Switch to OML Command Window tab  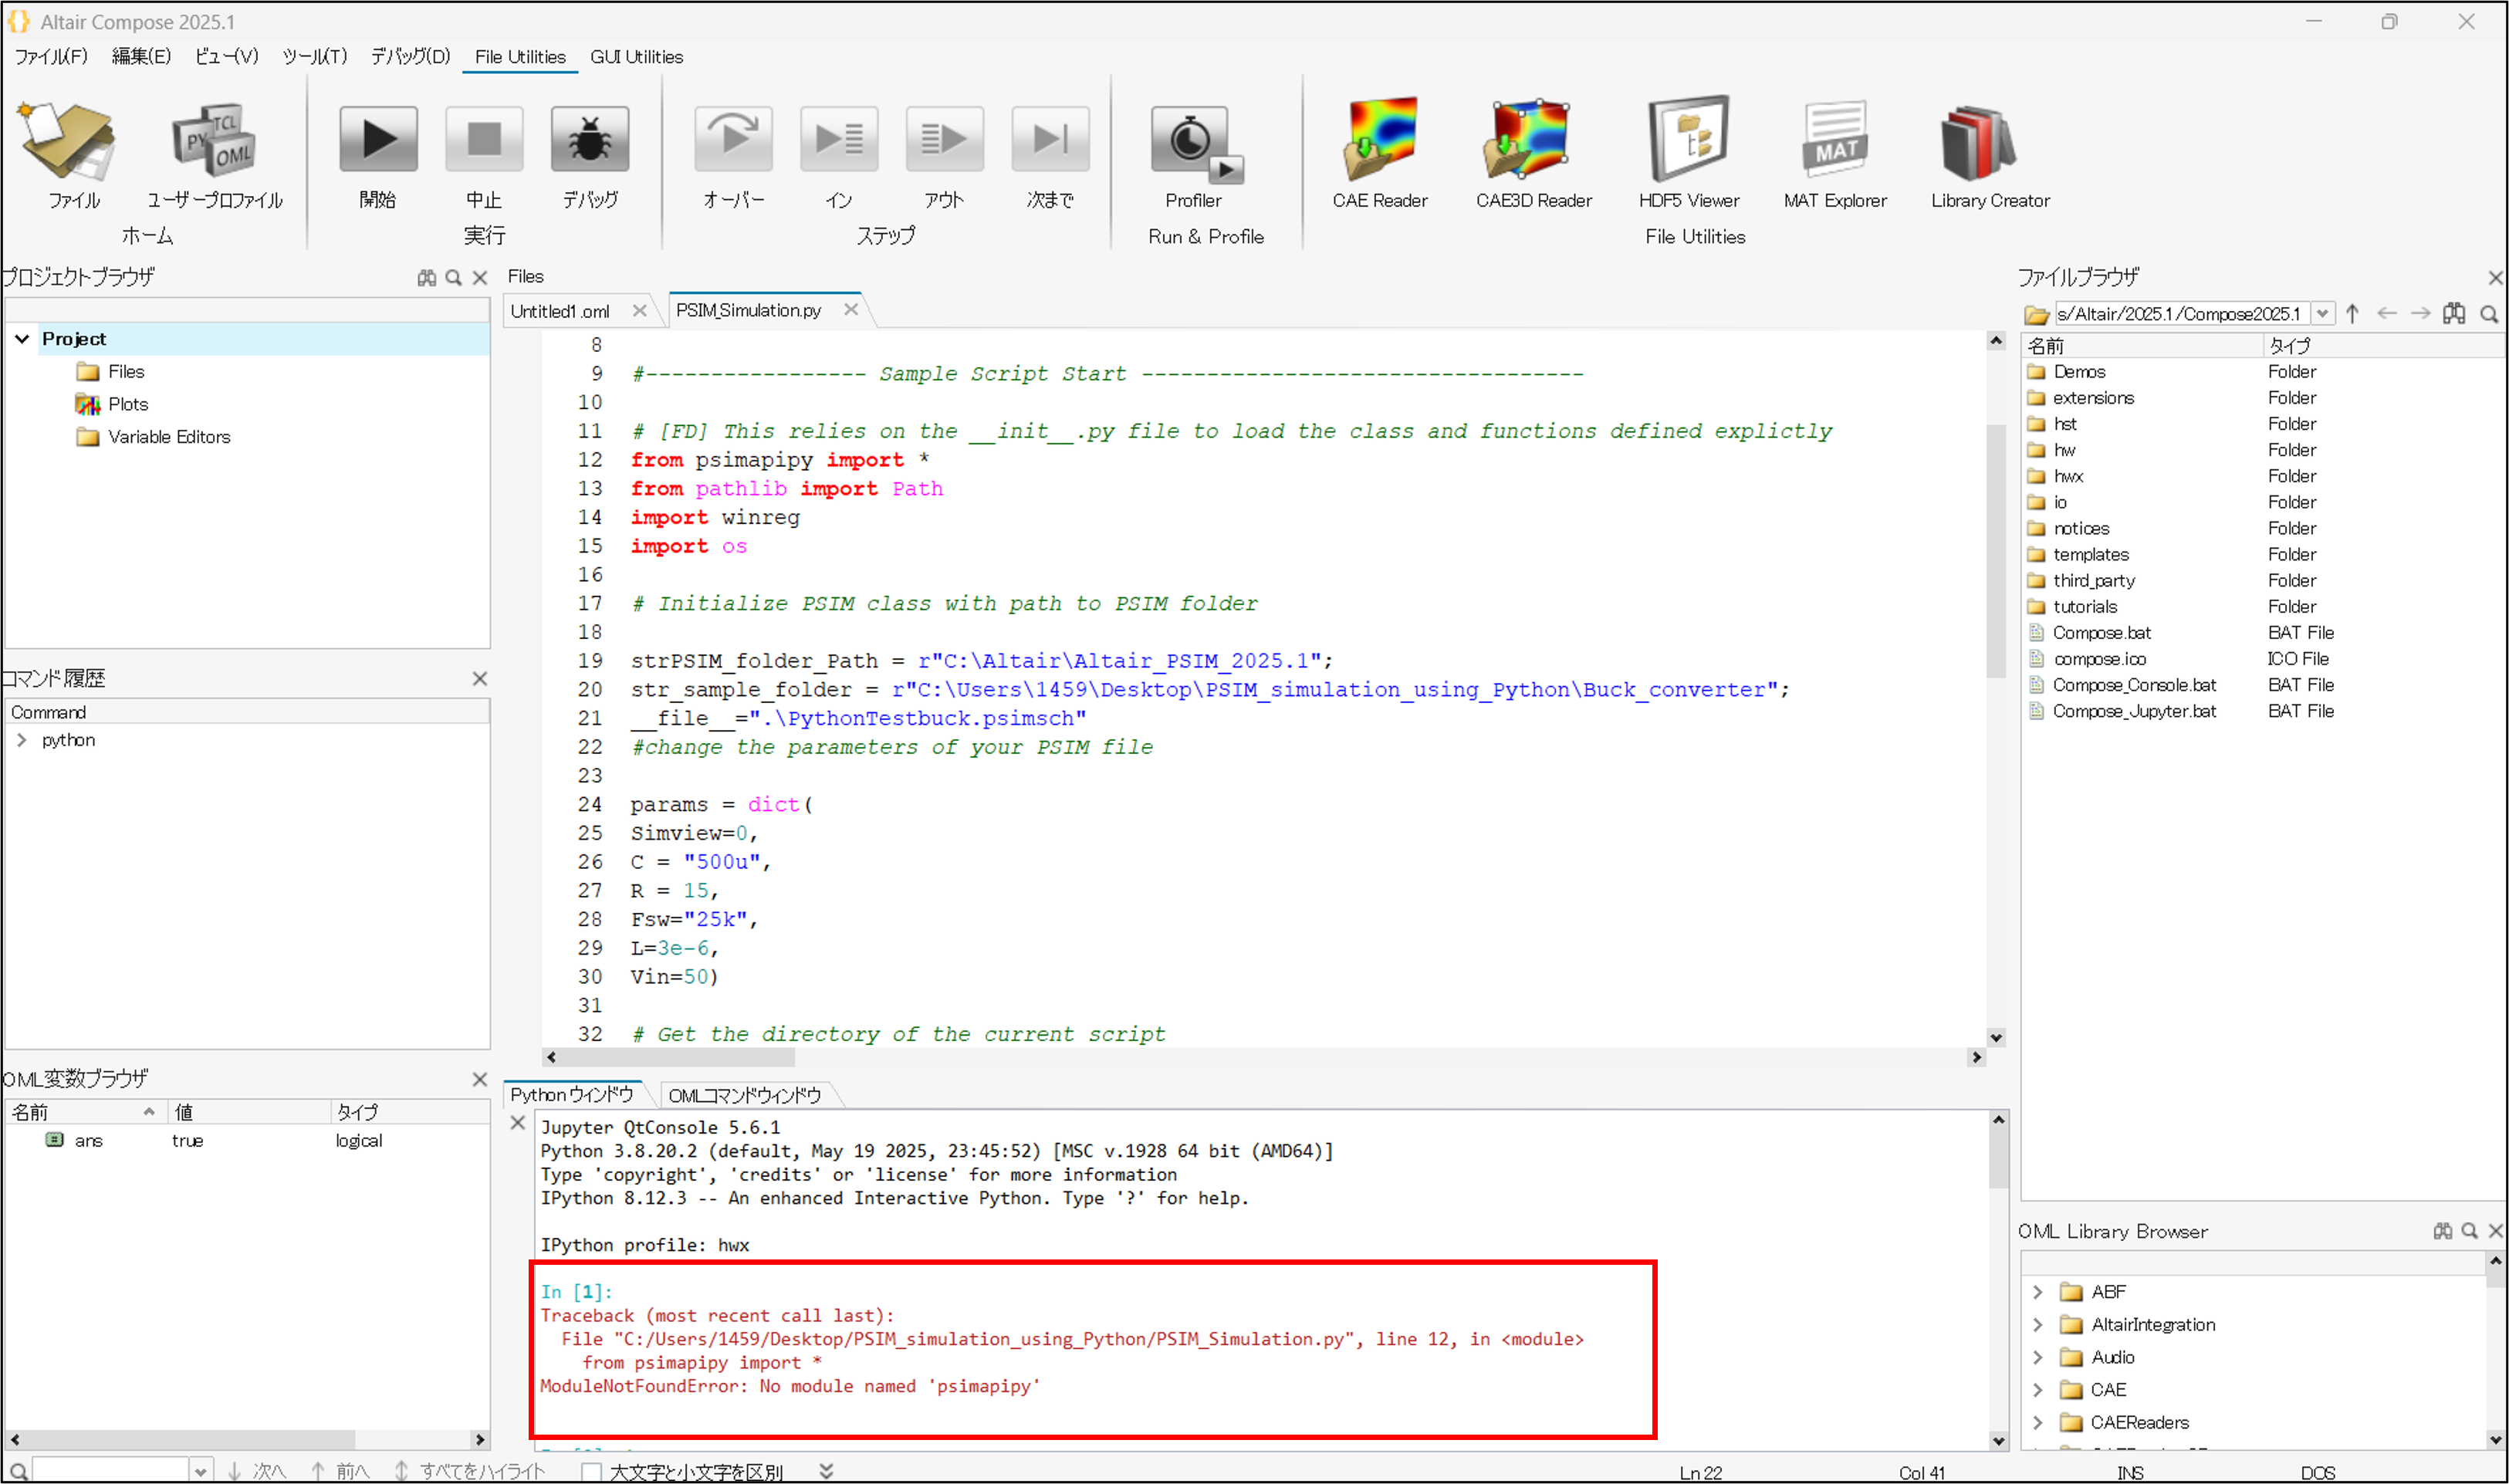(x=744, y=1095)
